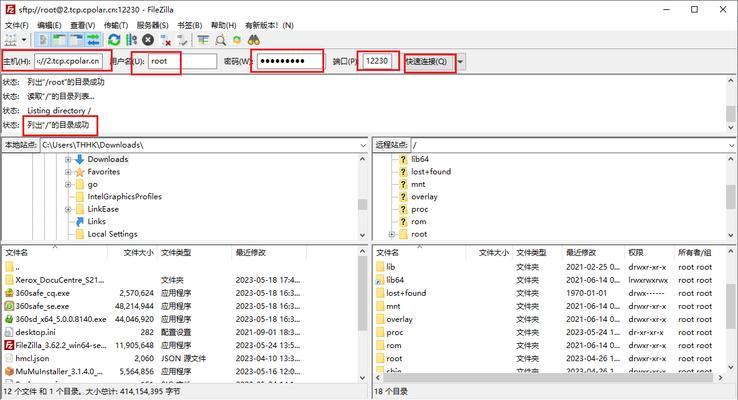Search files recursively with binoculars icon
The height and width of the screenshot is (400, 738).
pos(254,40)
